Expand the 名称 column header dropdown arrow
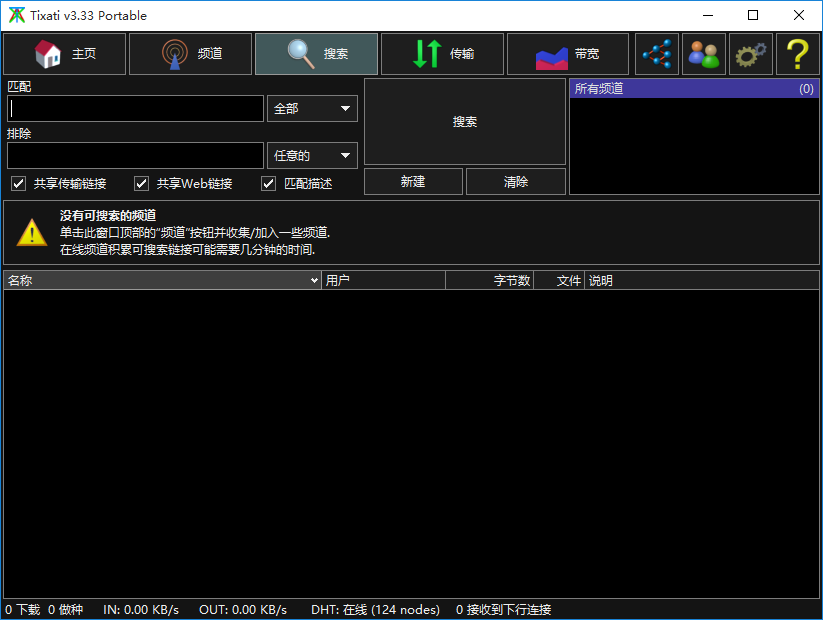Screen dimensions: 823x620 click(314, 280)
